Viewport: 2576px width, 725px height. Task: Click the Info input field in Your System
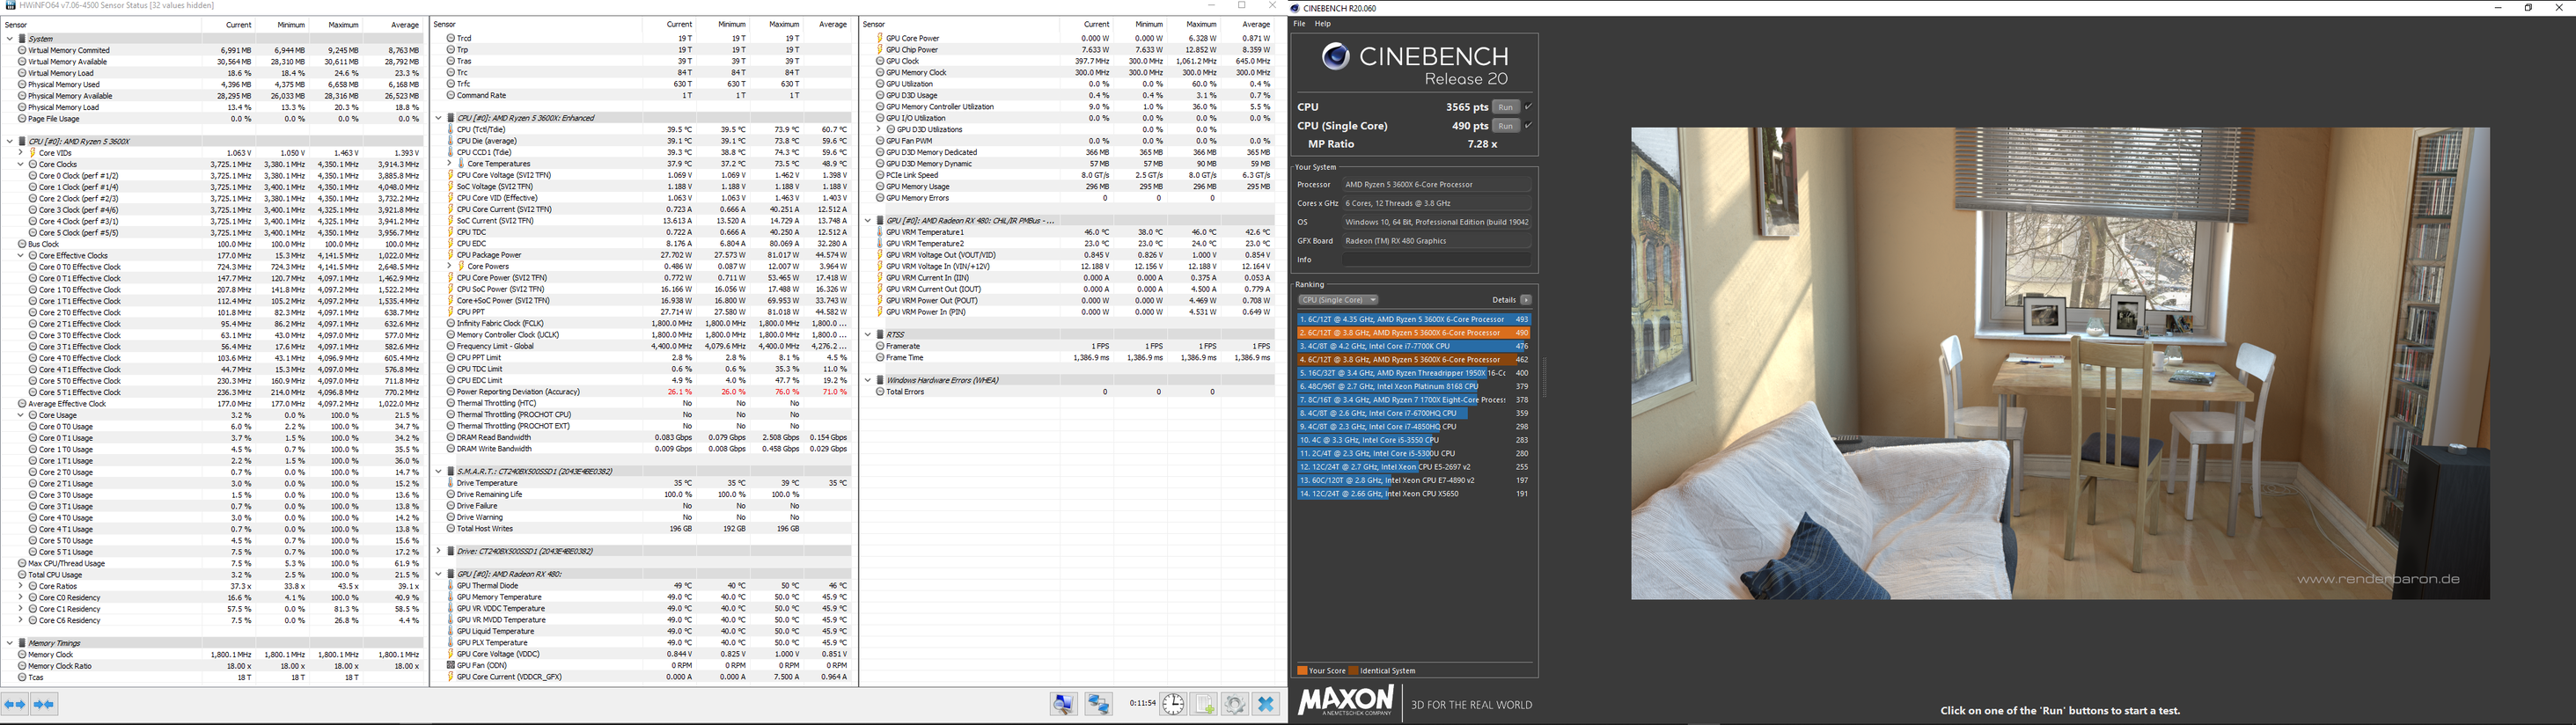[x=1436, y=260]
